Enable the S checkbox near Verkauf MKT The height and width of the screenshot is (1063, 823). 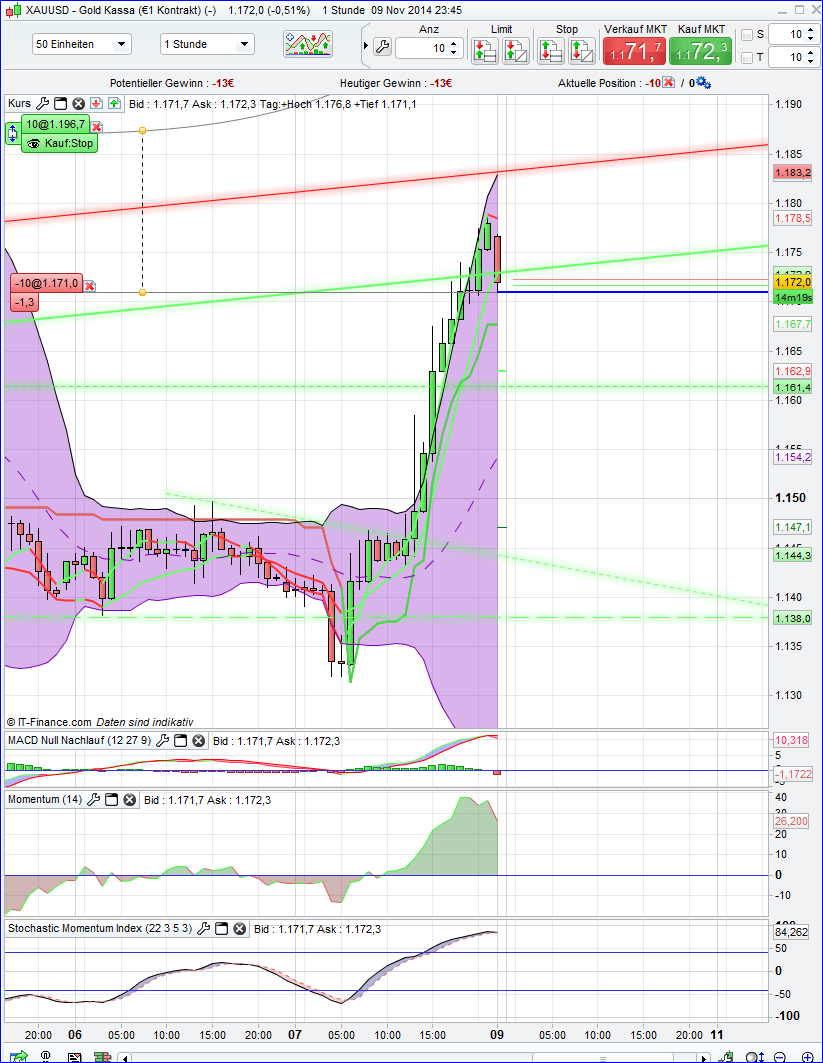click(746, 34)
